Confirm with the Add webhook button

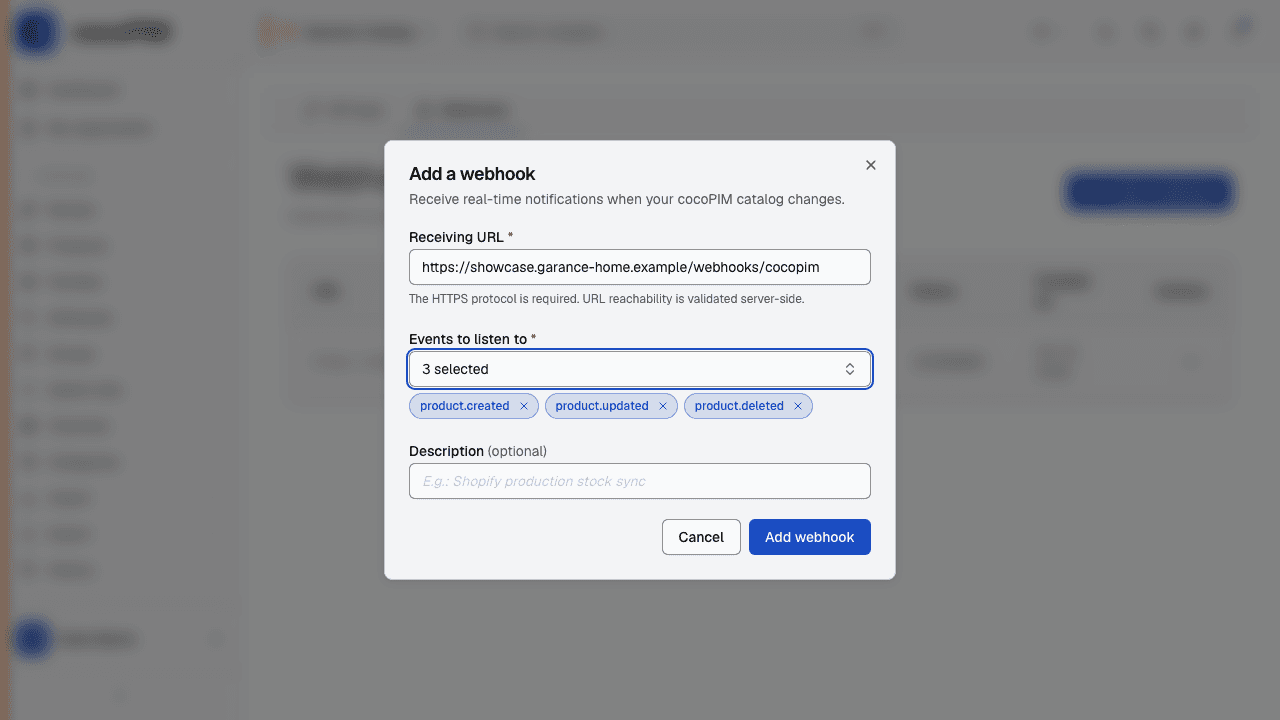[x=810, y=537]
